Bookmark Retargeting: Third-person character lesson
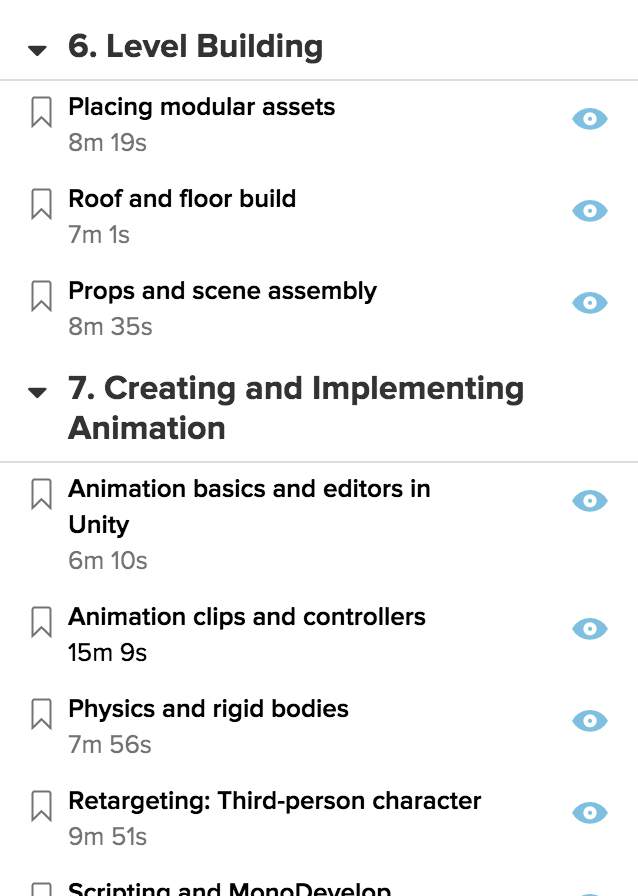 tap(41, 806)
